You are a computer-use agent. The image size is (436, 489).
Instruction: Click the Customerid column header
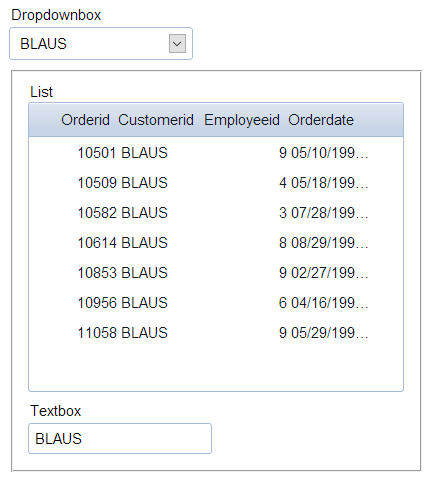[x=156, y=120]
